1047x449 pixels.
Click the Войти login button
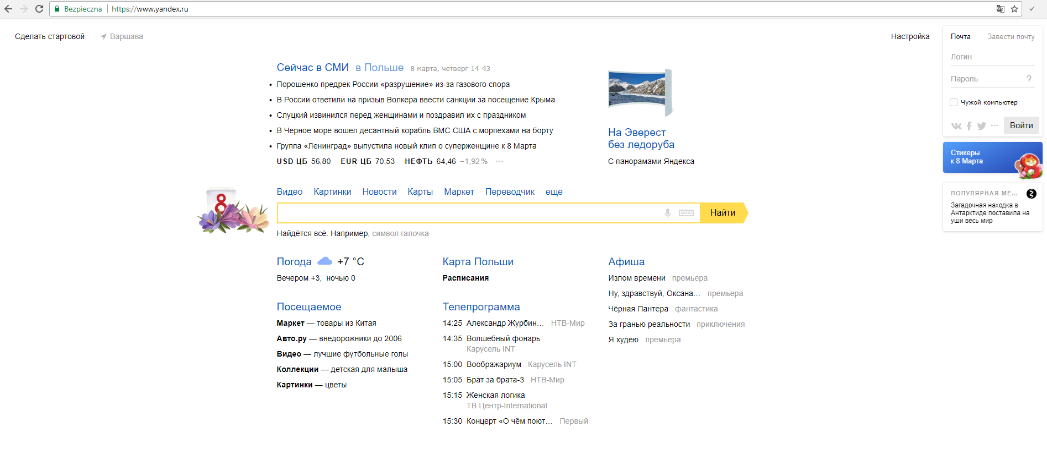tap(1021, 126)
